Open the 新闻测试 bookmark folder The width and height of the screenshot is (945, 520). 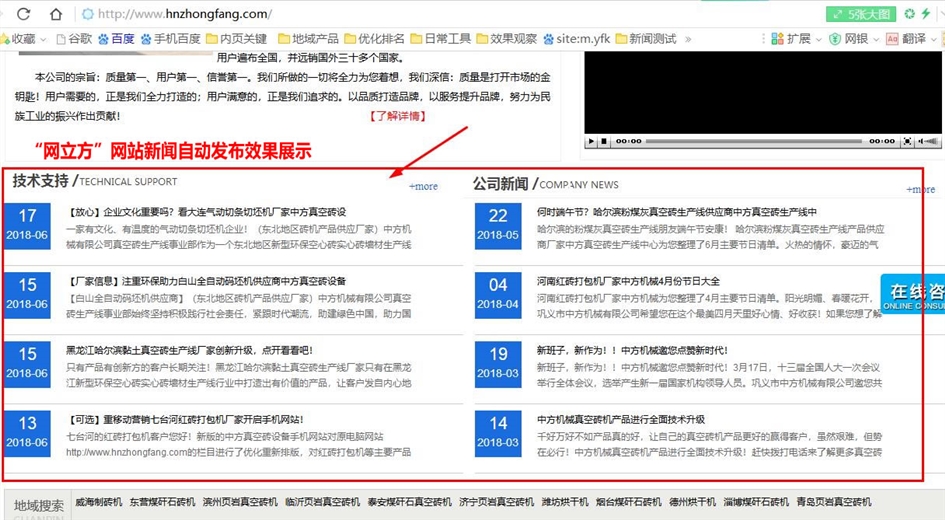[646, 39]
